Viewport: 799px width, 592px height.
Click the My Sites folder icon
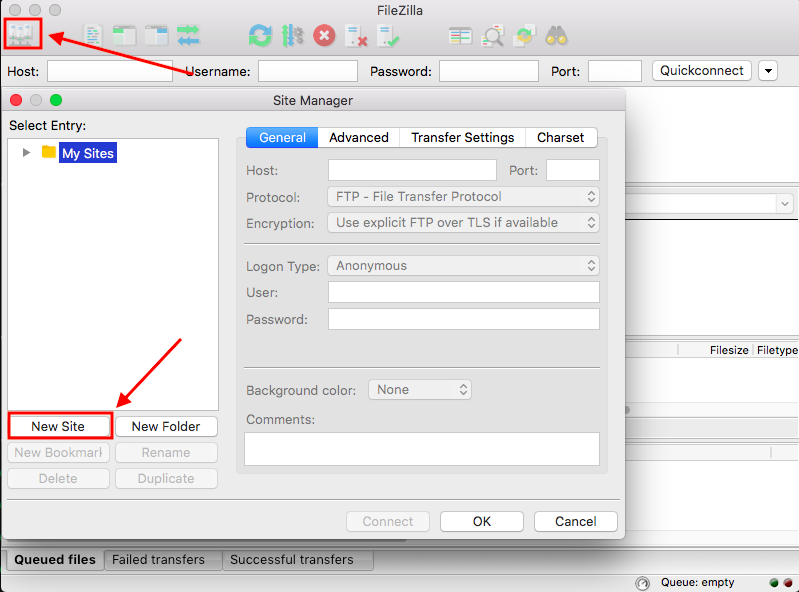(x=49, y=152)
